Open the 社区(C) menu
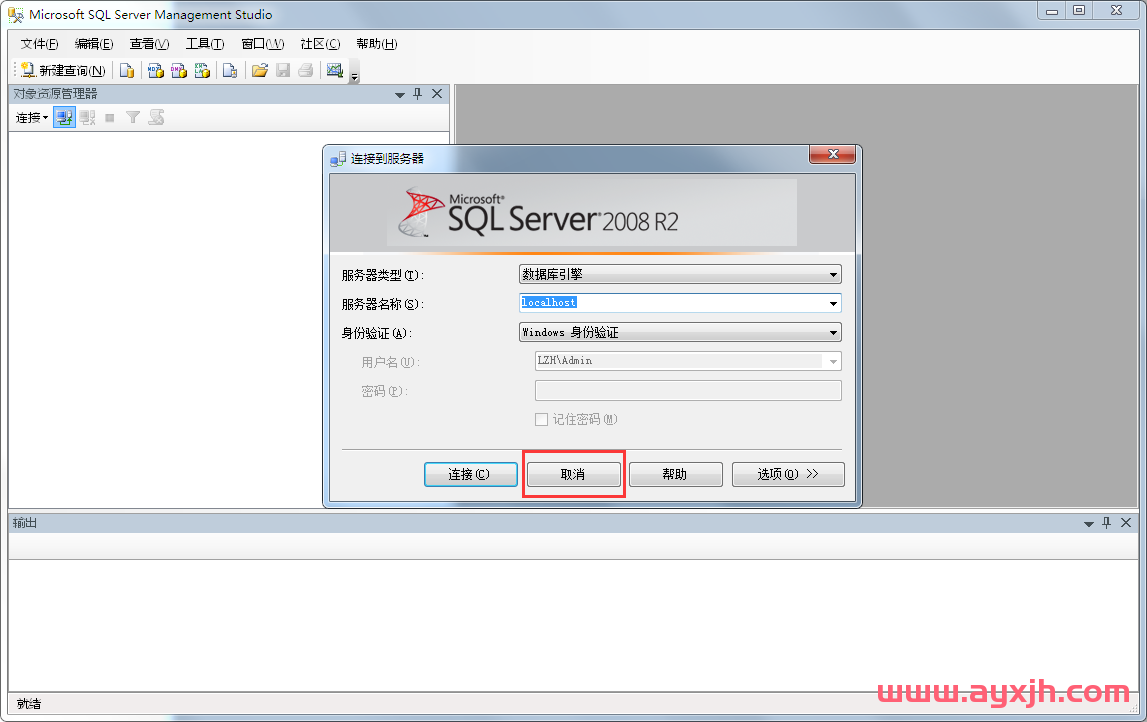This screenshot has height=722, width=1147. tap(320, 44)
